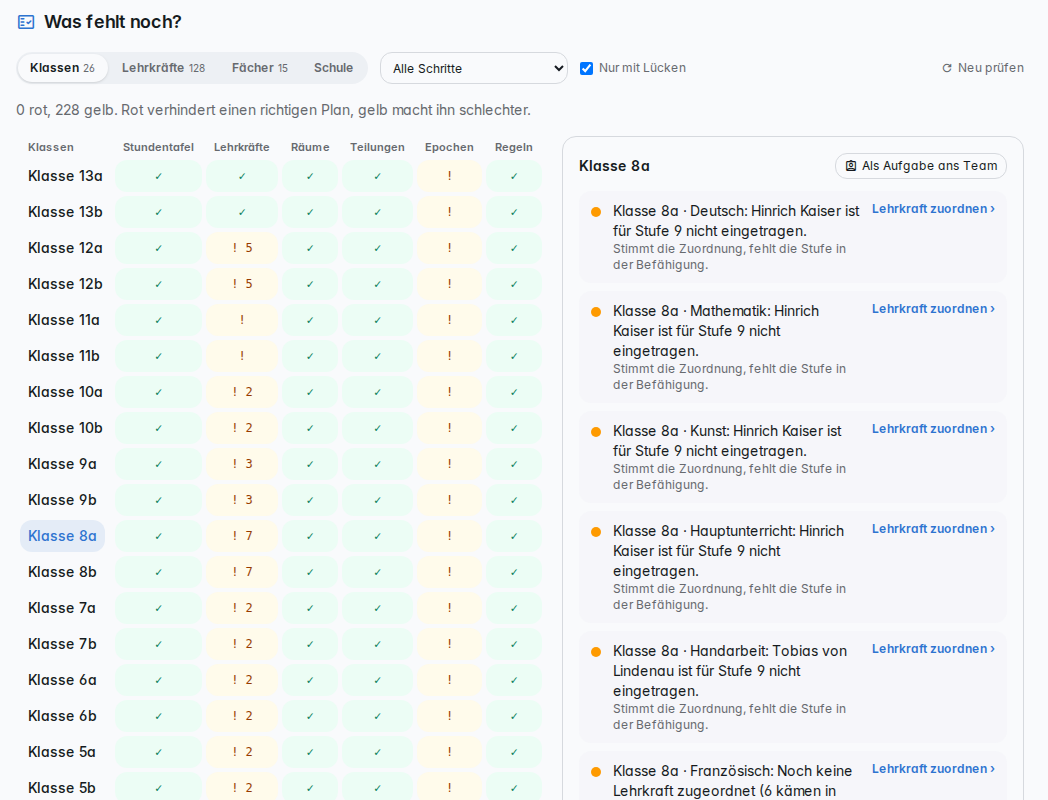Click 'Lehrkraft zuordnen' for the Mathematik issue
The width and height of the screenshot is (1048, 800).
click(933, 309)
